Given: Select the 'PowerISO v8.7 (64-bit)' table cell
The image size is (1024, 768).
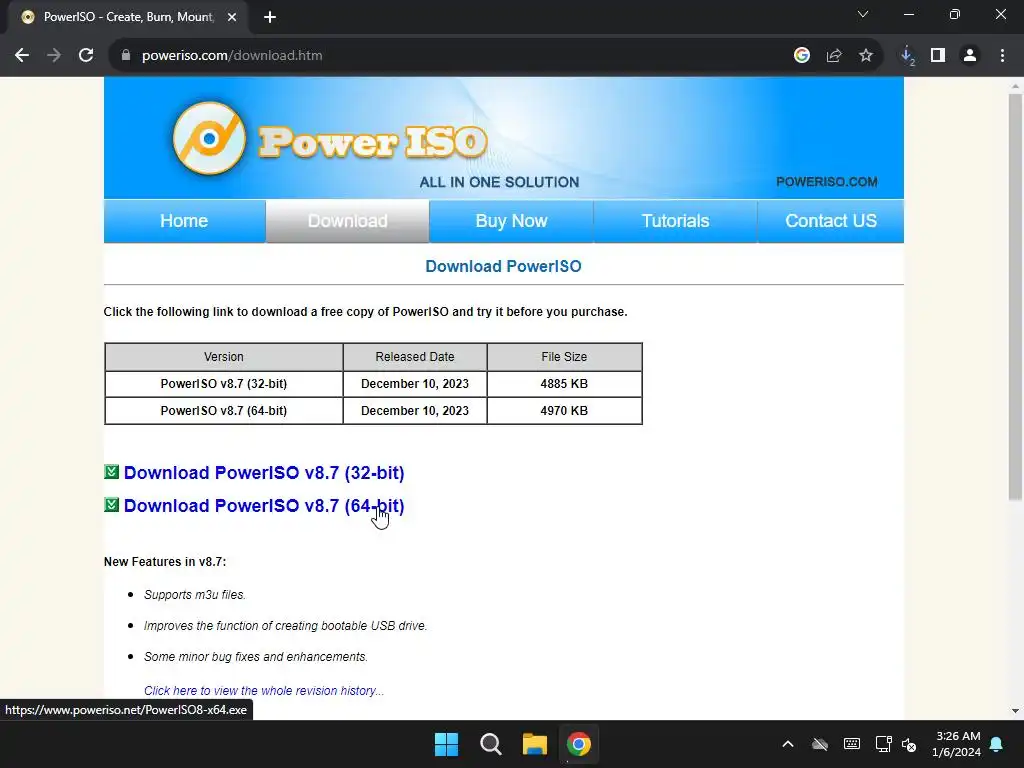Looking at the screenshot, I should [224, 411].
